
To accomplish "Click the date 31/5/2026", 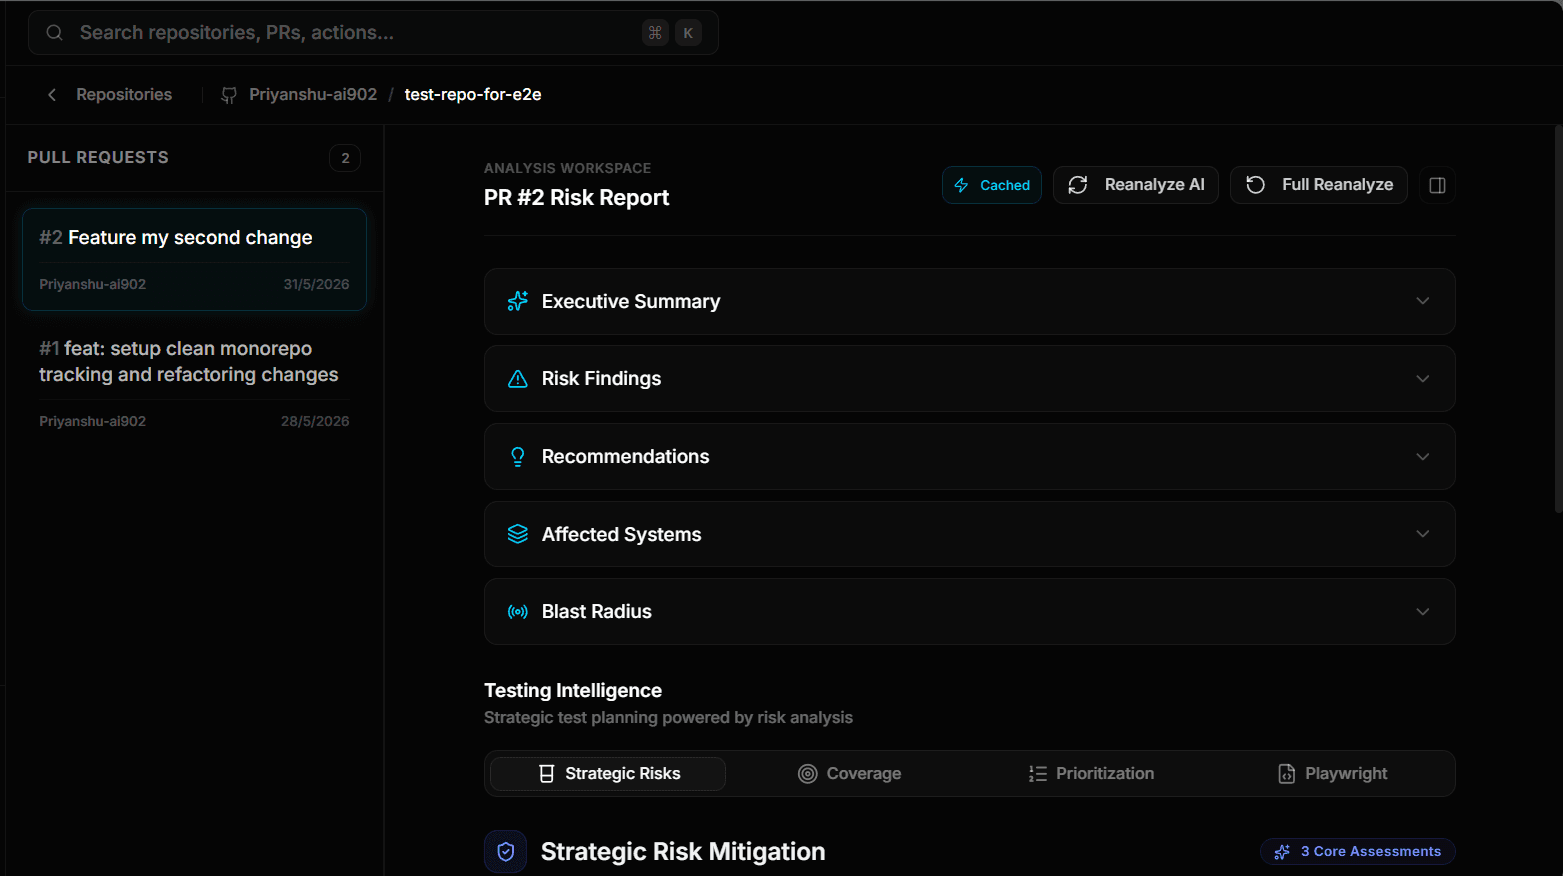I will (316, 284).
